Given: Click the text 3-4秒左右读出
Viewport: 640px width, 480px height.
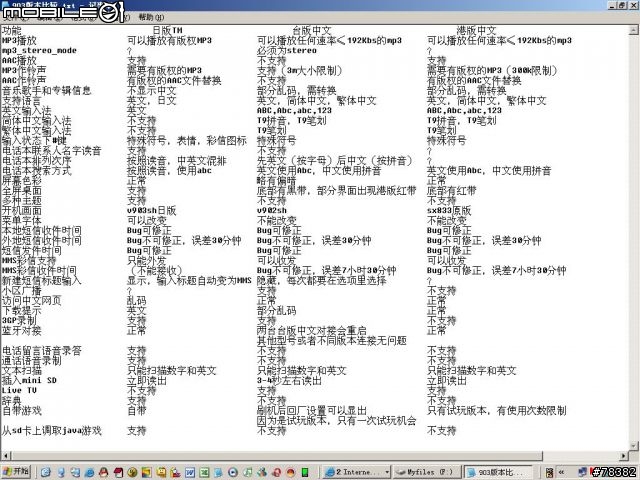Looking at the screenshot, I should click(x=289, y=381).
